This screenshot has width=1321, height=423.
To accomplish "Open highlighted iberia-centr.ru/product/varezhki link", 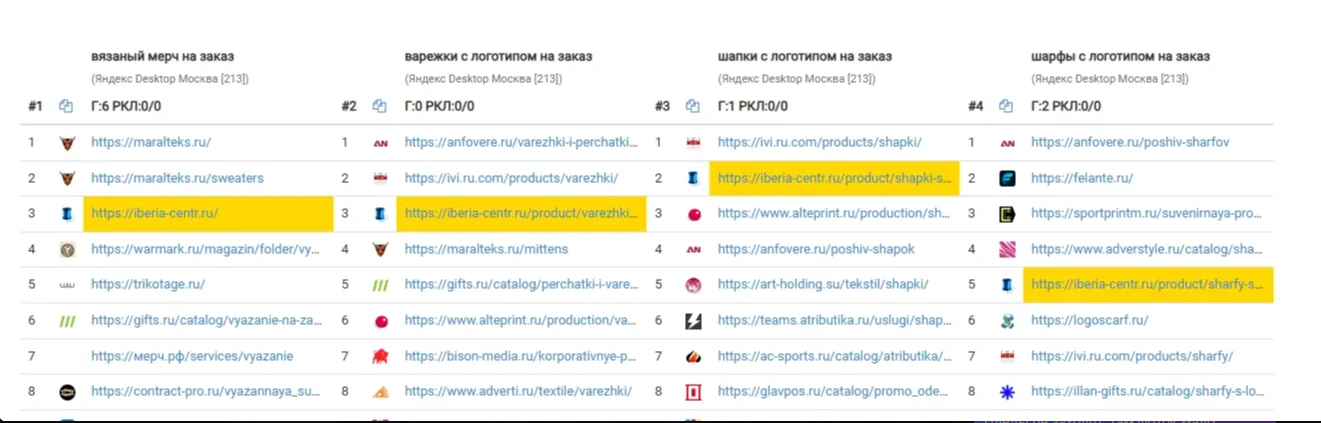I will 521,213.
